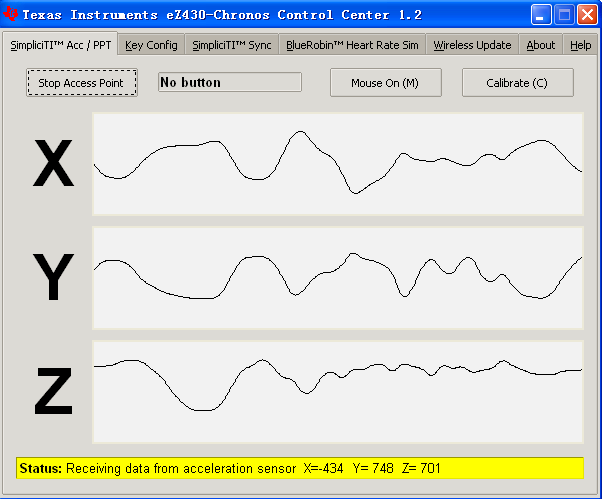The image size is (602, 499).
Task: Go to BlueRobin Heart Rate Sim tab
Action: click(x=352, y=45)
